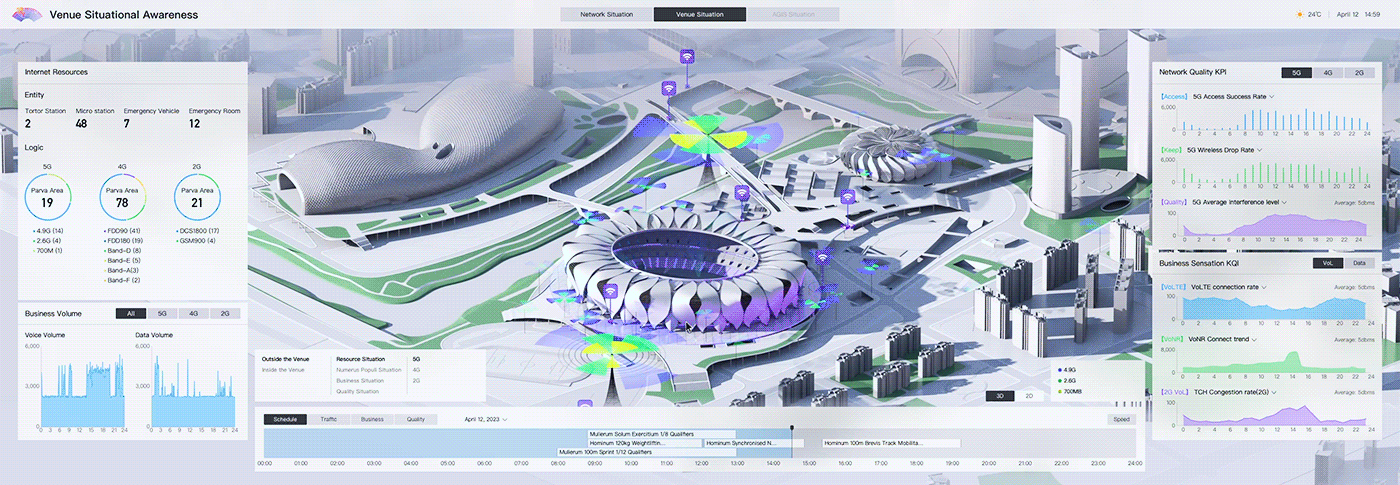Open the Traffic tab in timeline
This screenshot has height=485, width=1400.
coord(329,420)
